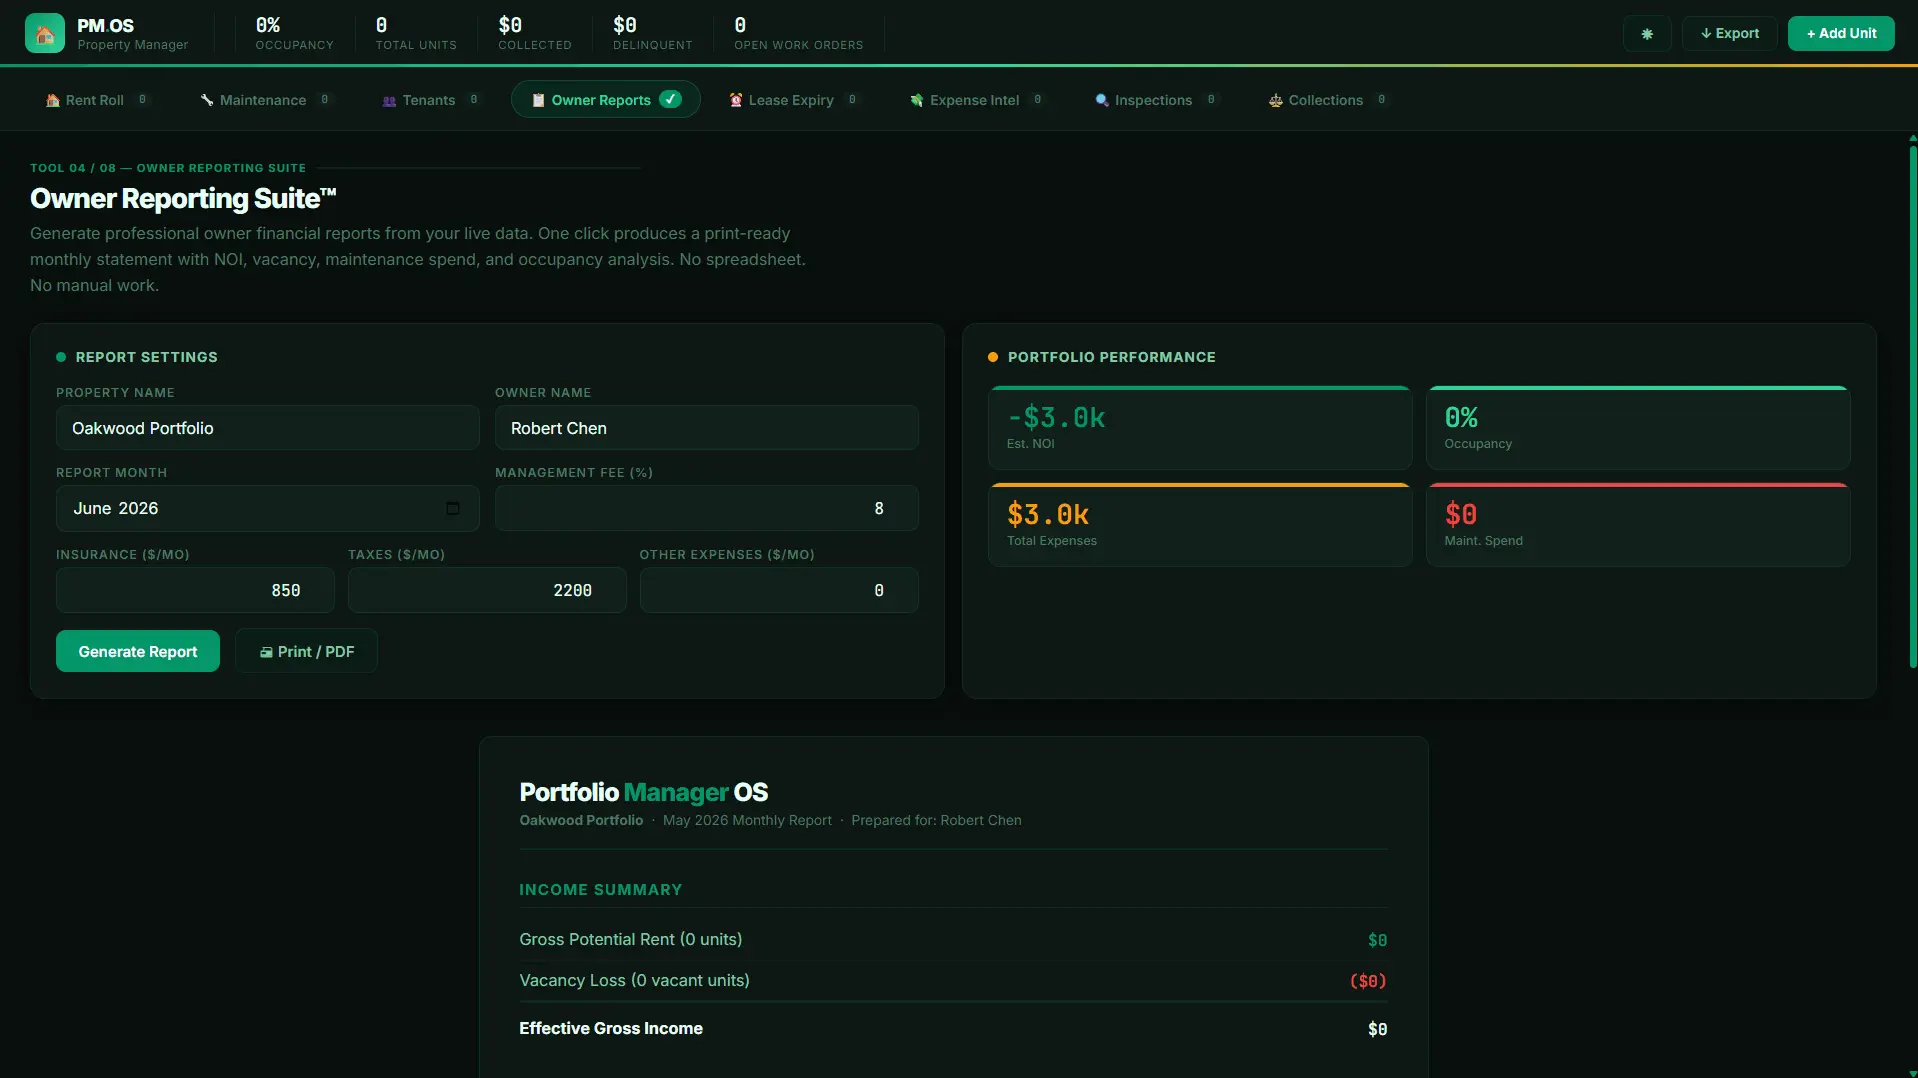Click the Other Expenses amount field
Image resolution: width=1918 pixels, height=1078 pixels.
point(779,590)
